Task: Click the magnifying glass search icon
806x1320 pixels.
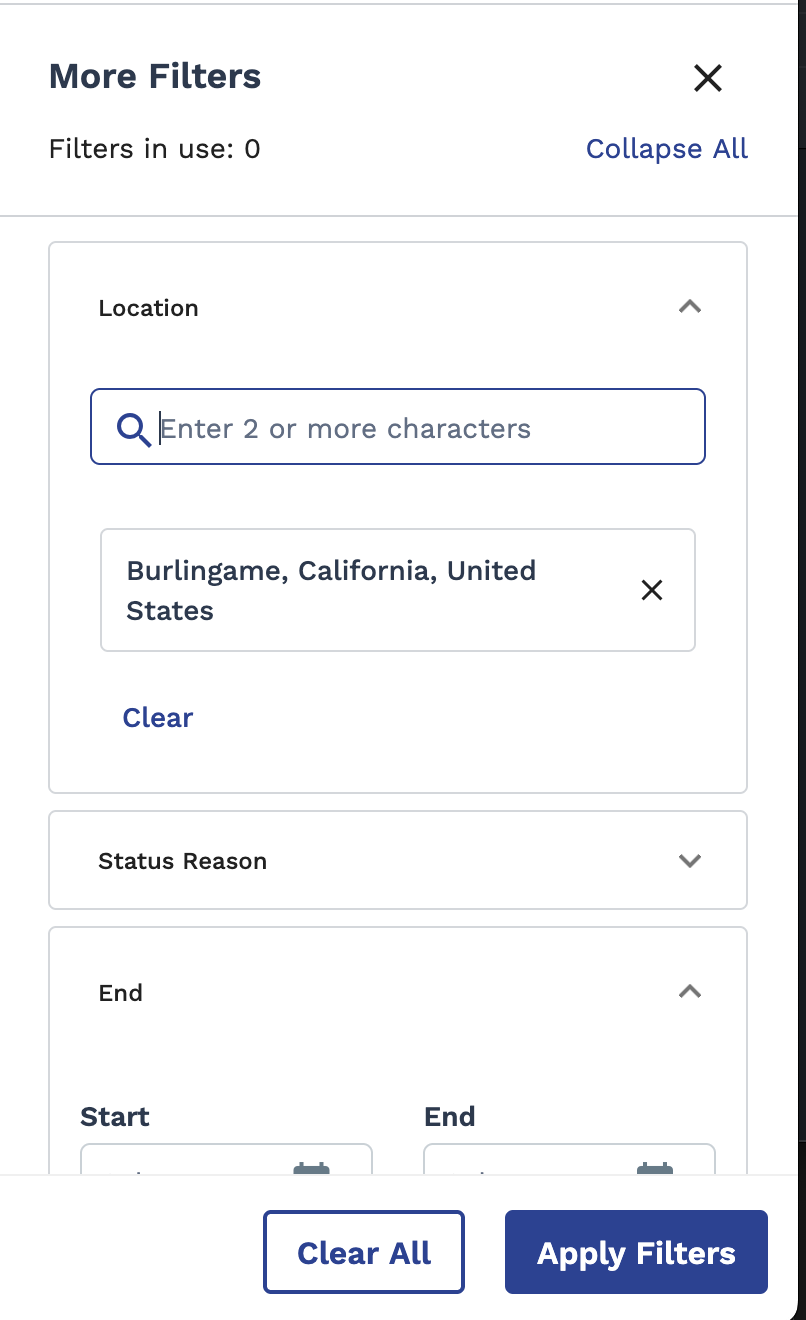Action: click(x=133, y=428)
